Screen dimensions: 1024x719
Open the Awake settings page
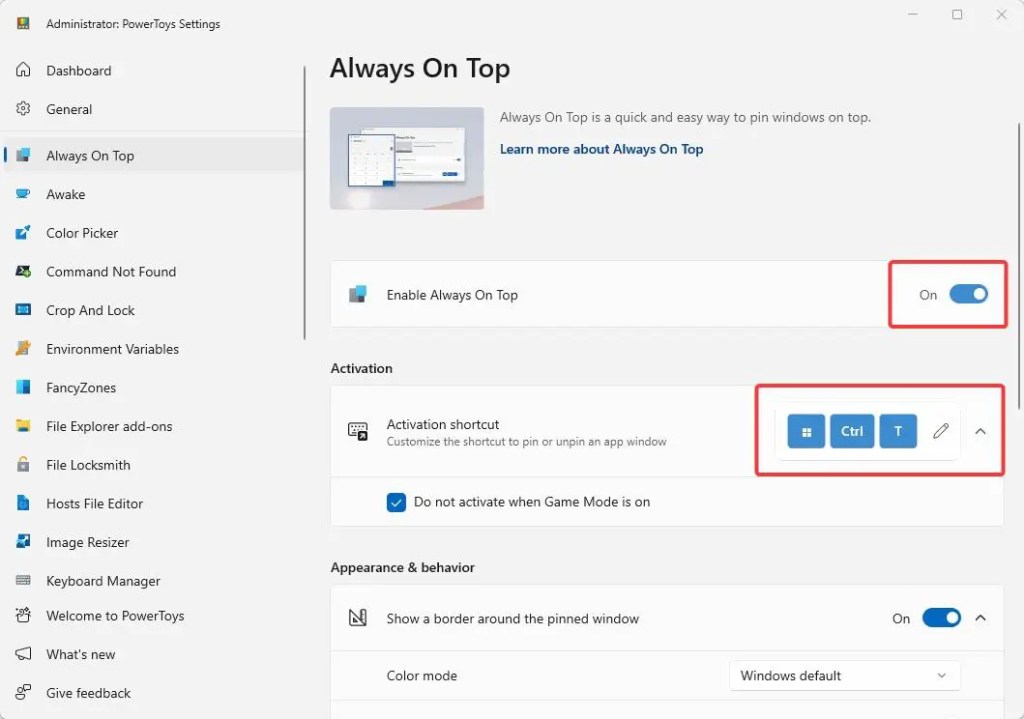pyautogui.click(x=153, y=193)
